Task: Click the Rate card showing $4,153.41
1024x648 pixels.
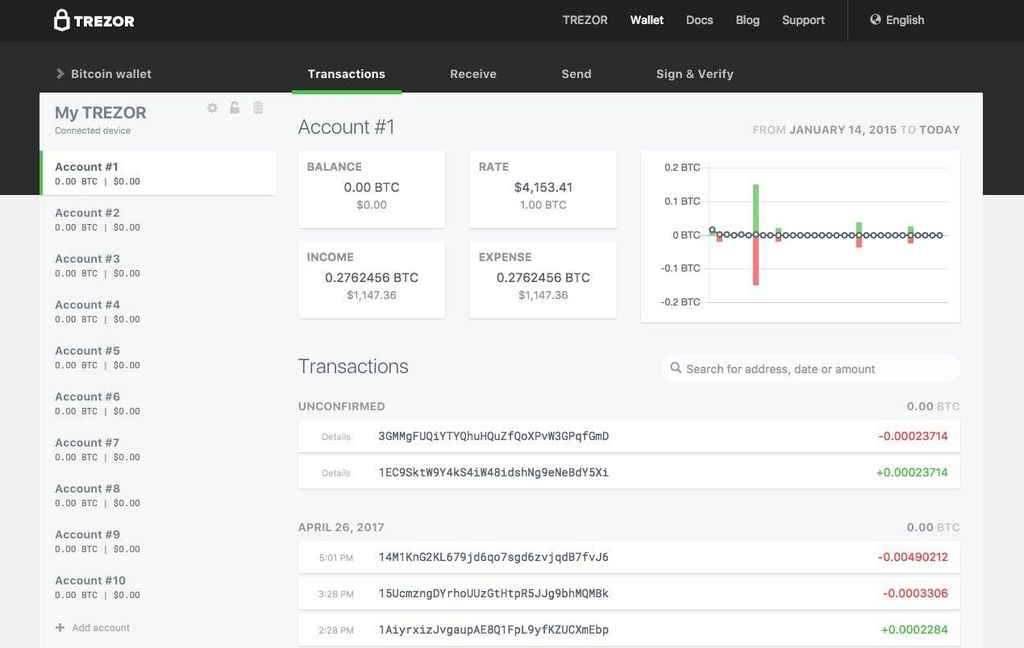Action: point(543,189)
